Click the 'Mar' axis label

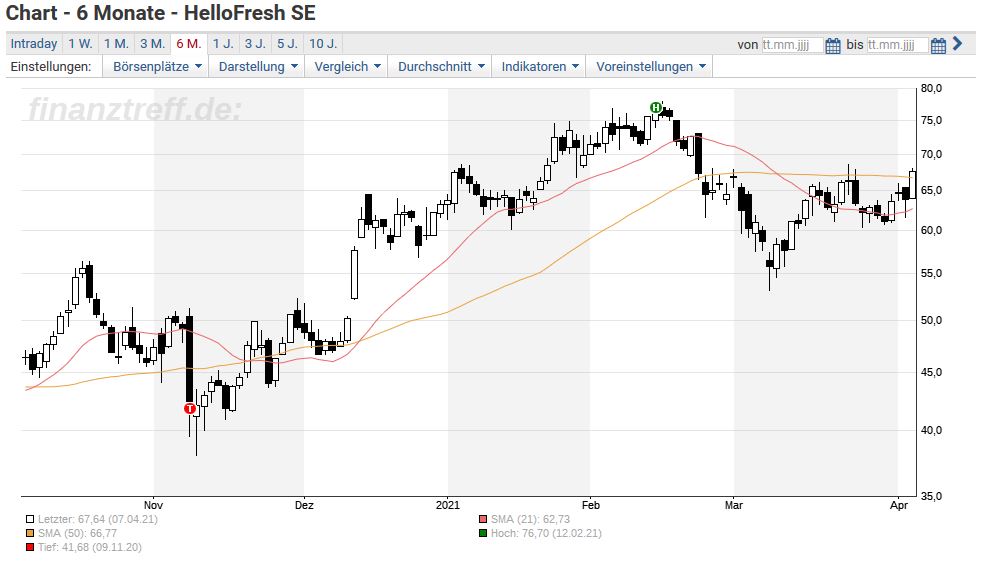[733, 505]
